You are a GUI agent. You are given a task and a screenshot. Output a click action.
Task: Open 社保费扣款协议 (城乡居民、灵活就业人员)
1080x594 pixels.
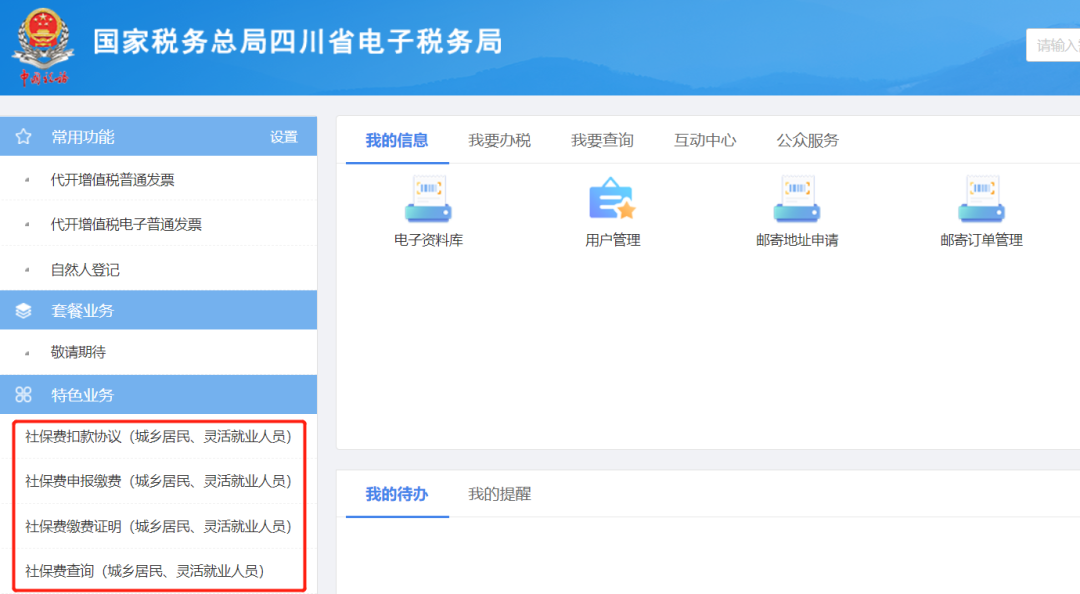pos(158,437)
